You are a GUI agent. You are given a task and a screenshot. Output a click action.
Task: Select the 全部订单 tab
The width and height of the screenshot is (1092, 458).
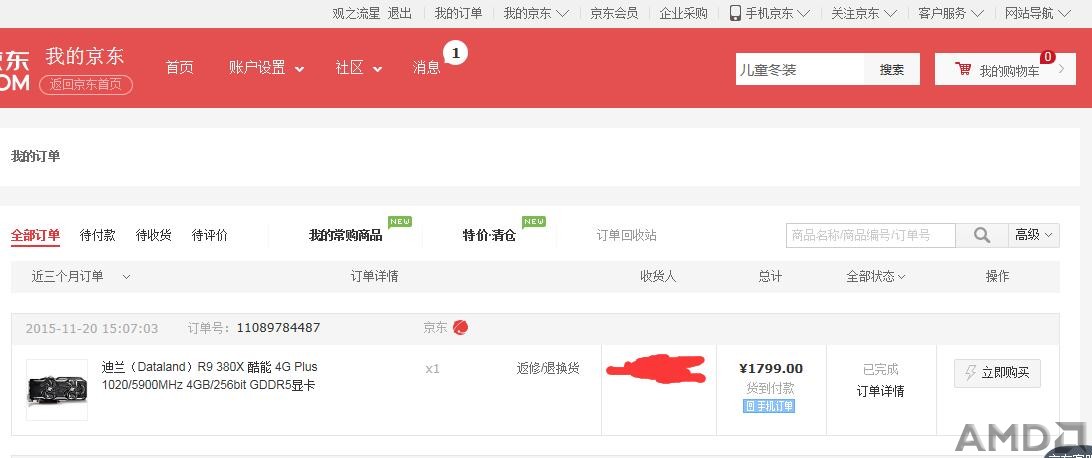[36, 235]
